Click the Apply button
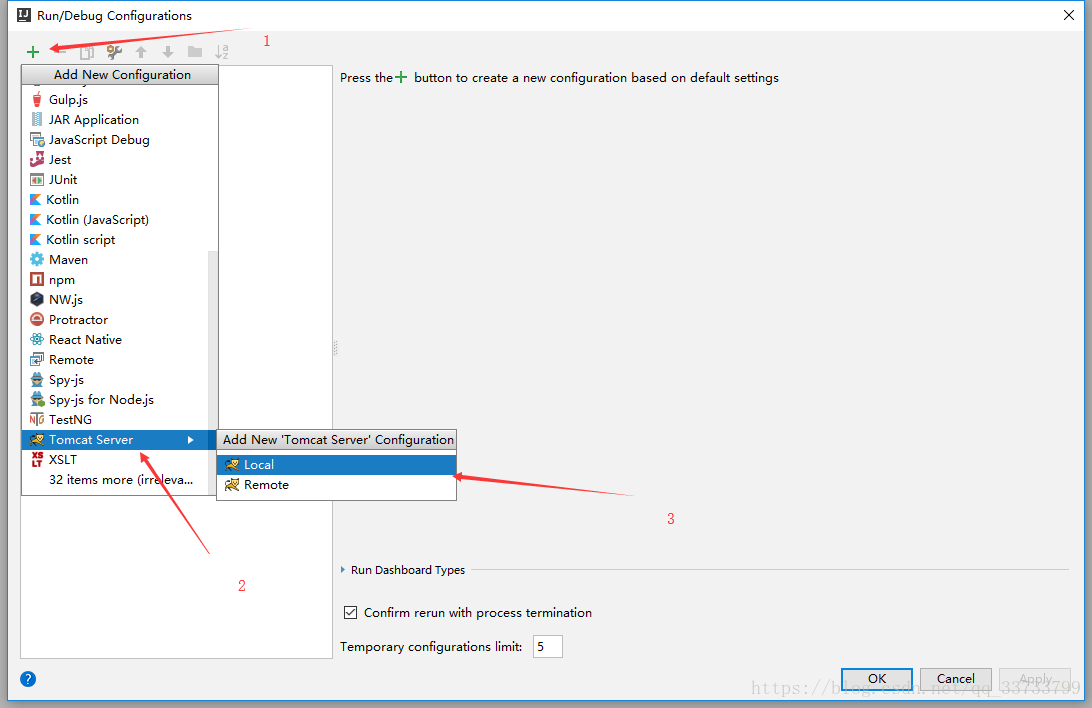1092x708 pixels. (x=1035, y=679)
